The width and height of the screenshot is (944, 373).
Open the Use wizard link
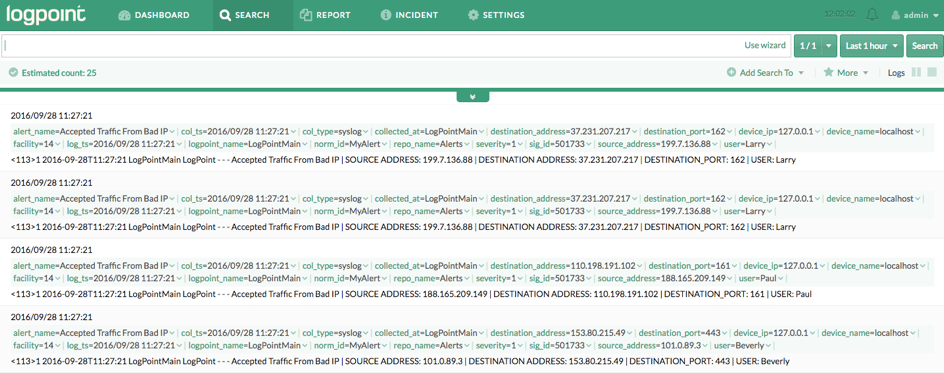(765, 45)
